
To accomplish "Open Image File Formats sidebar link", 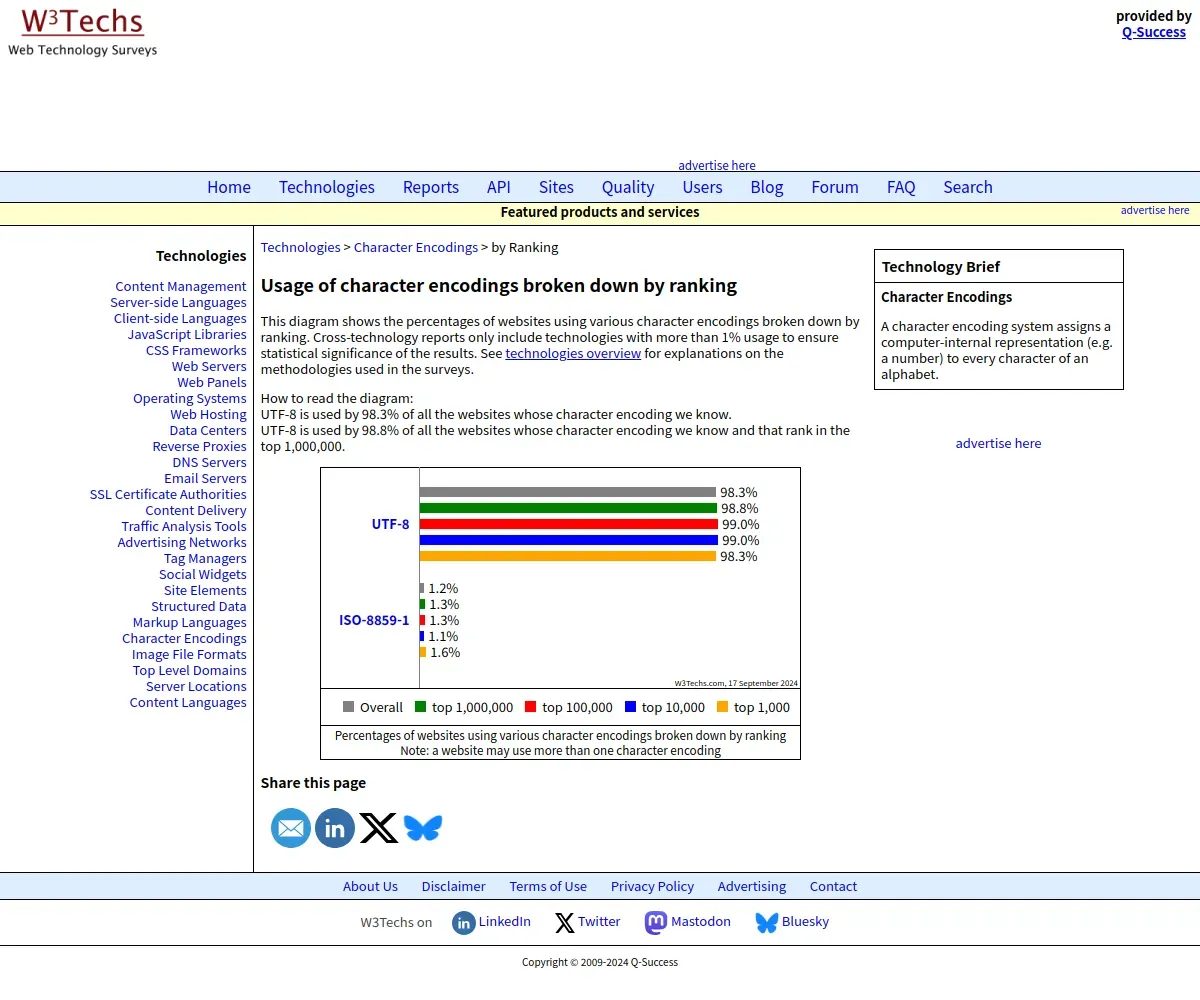I will pyautogui.click(x=189, y=654).
